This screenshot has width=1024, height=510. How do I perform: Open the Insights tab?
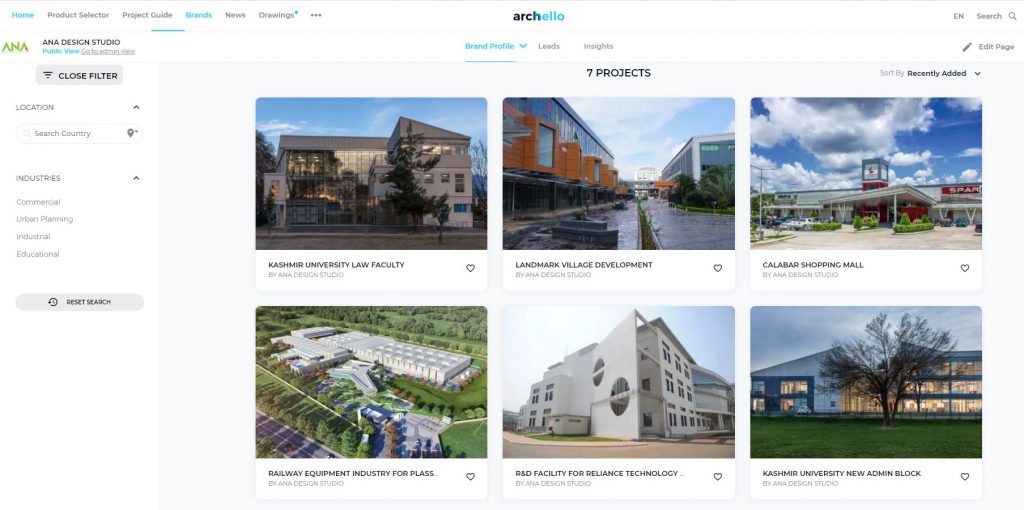[598, 46]
